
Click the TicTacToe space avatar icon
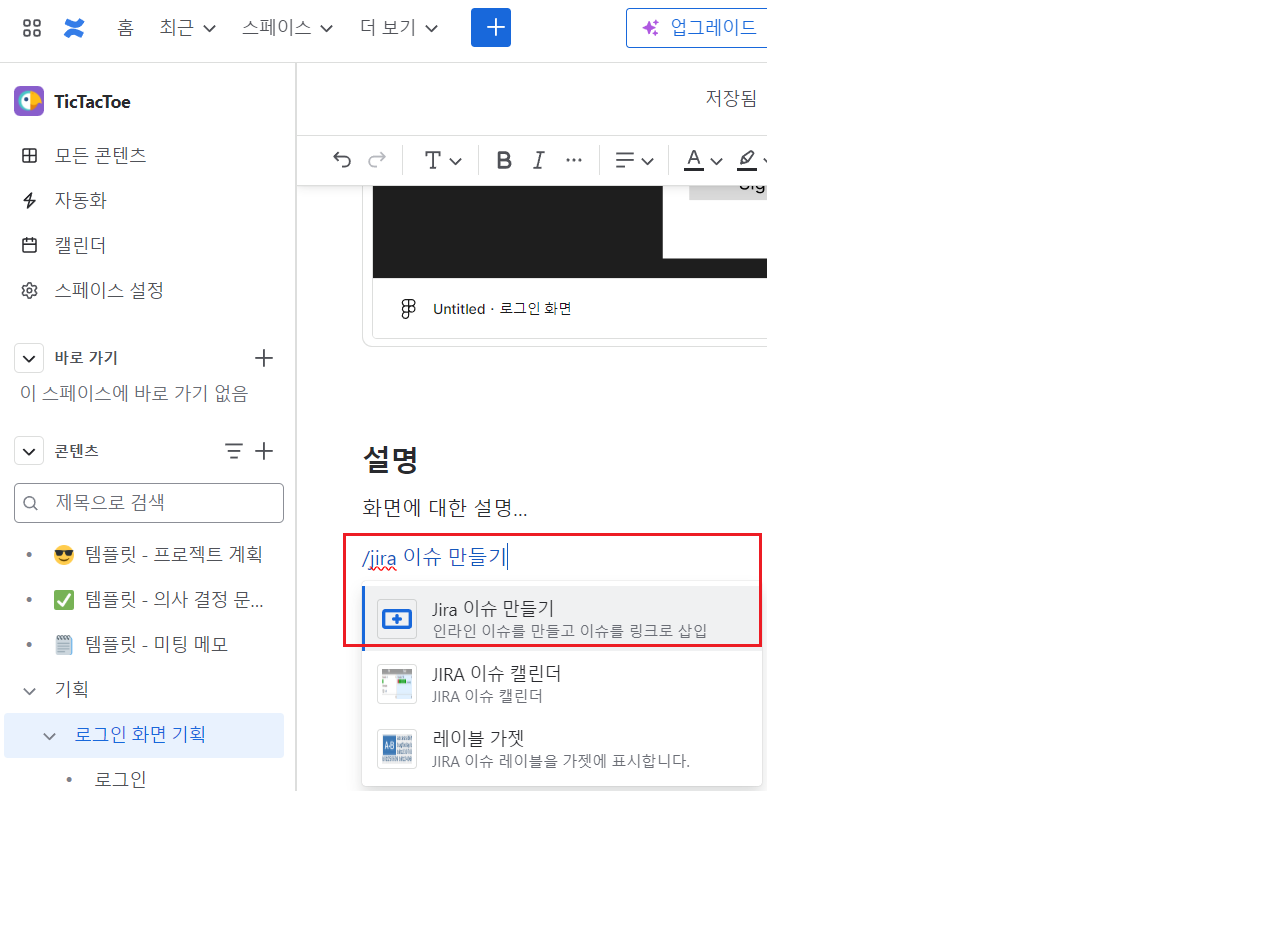click(x=29, y=101)
